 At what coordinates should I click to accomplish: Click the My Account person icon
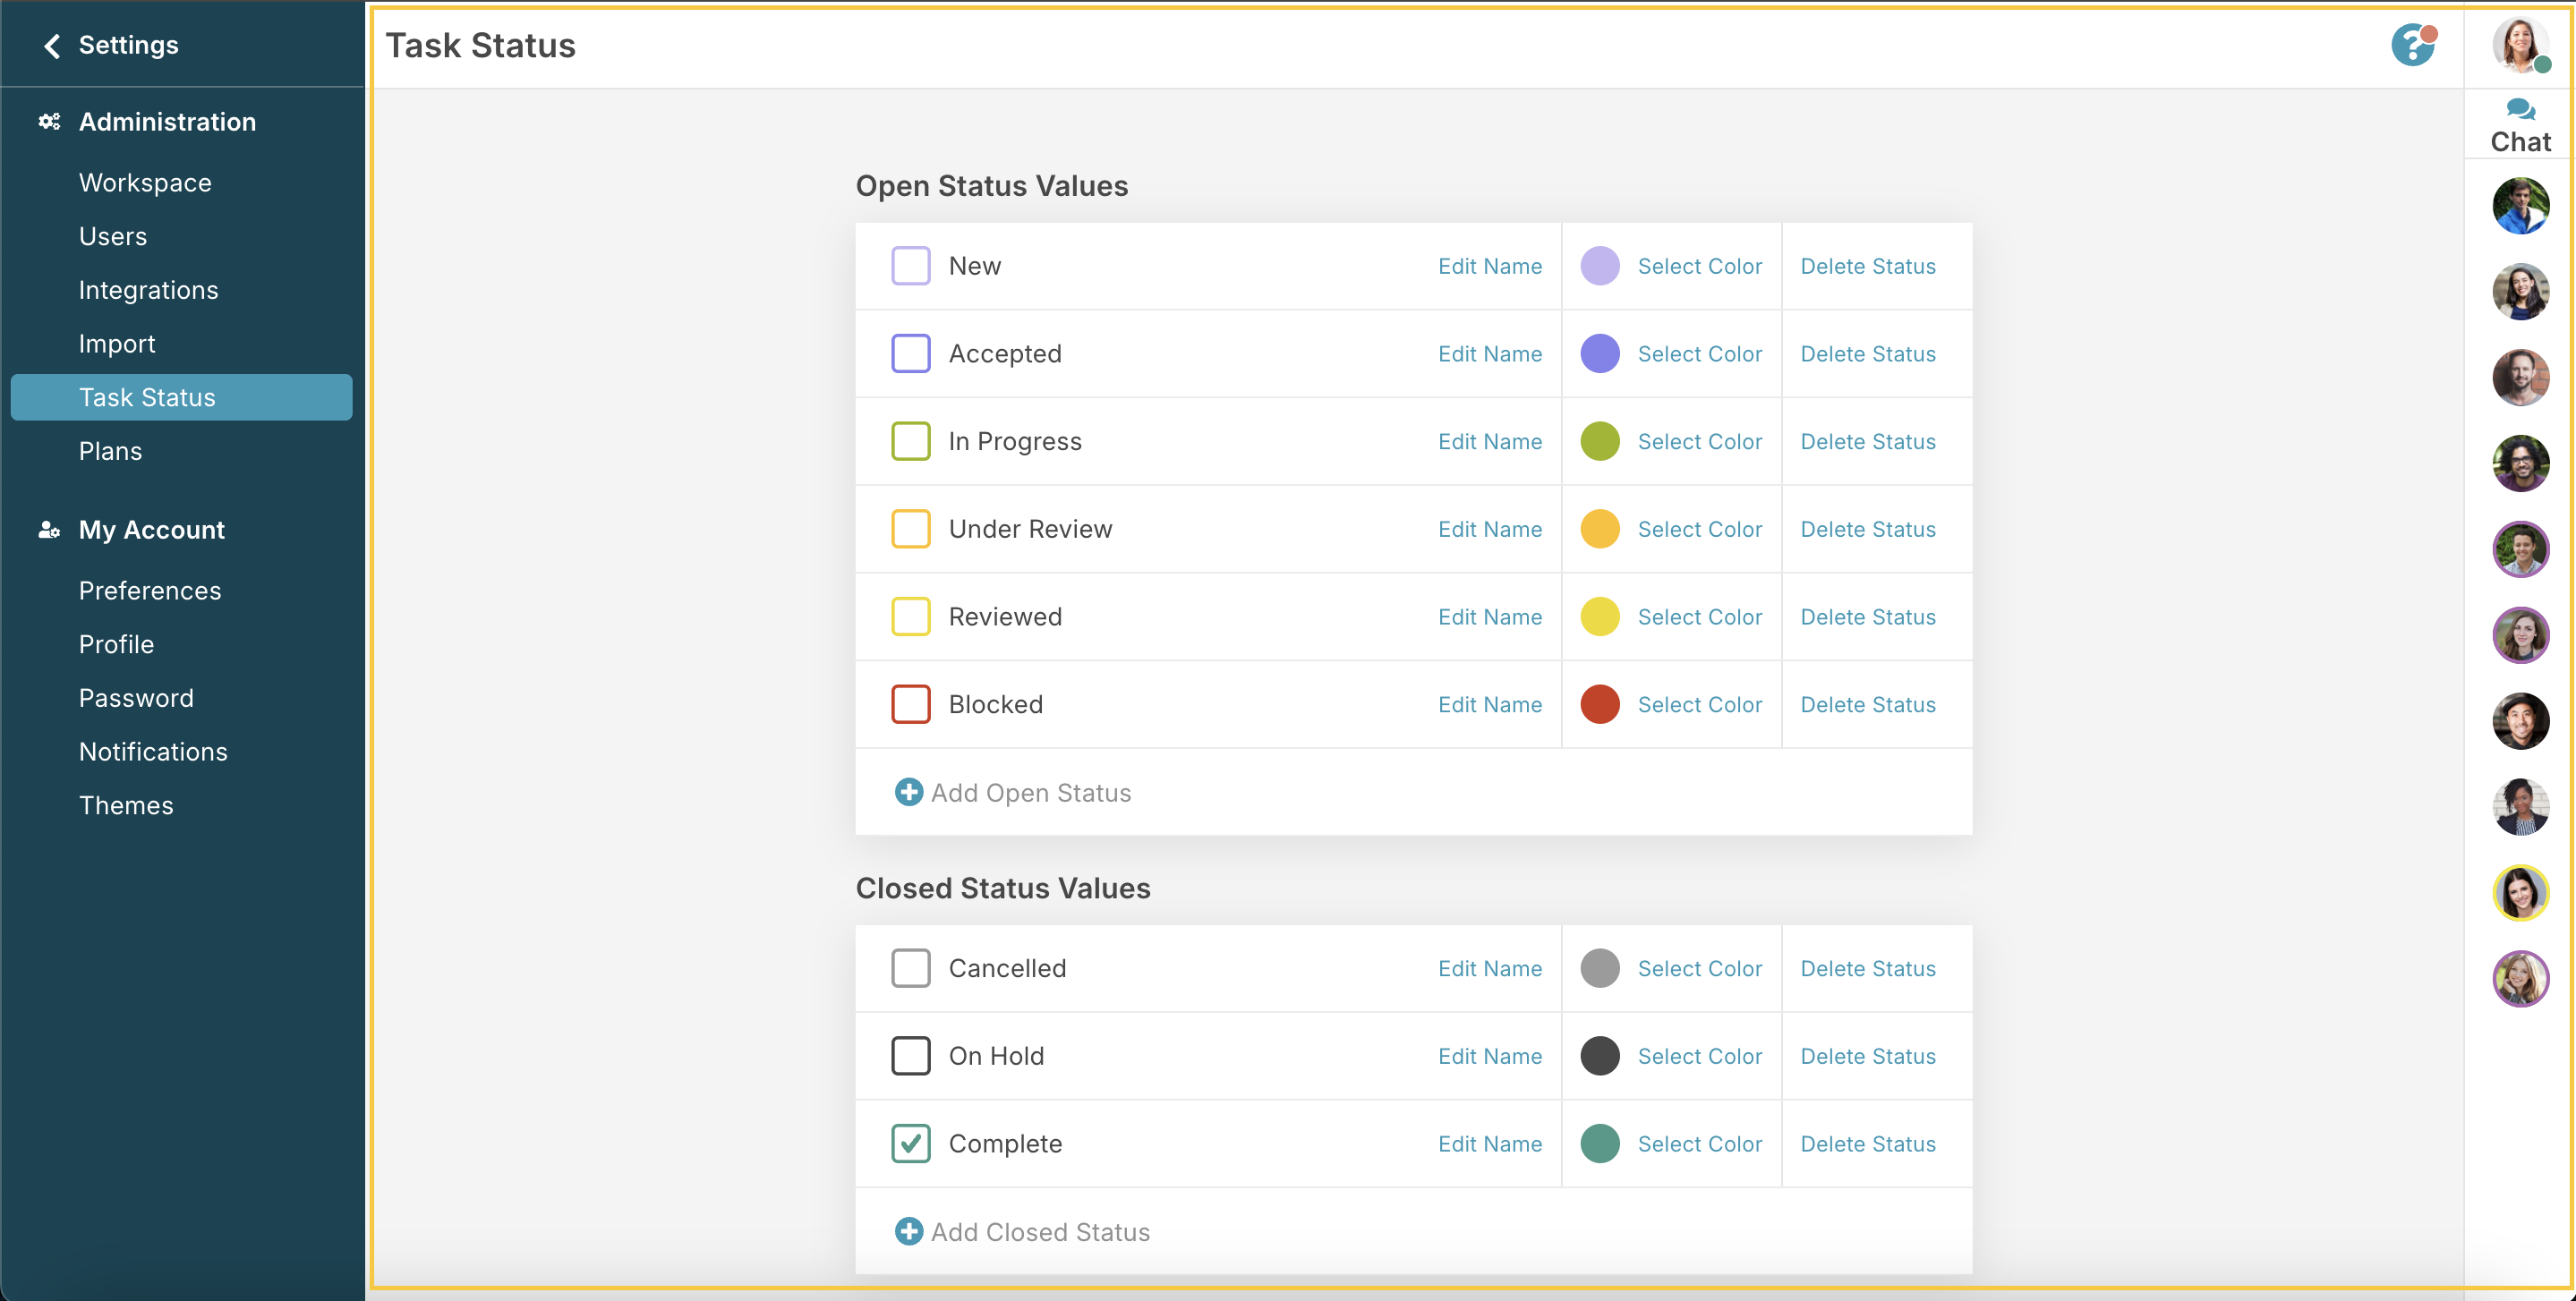(48, 530)
